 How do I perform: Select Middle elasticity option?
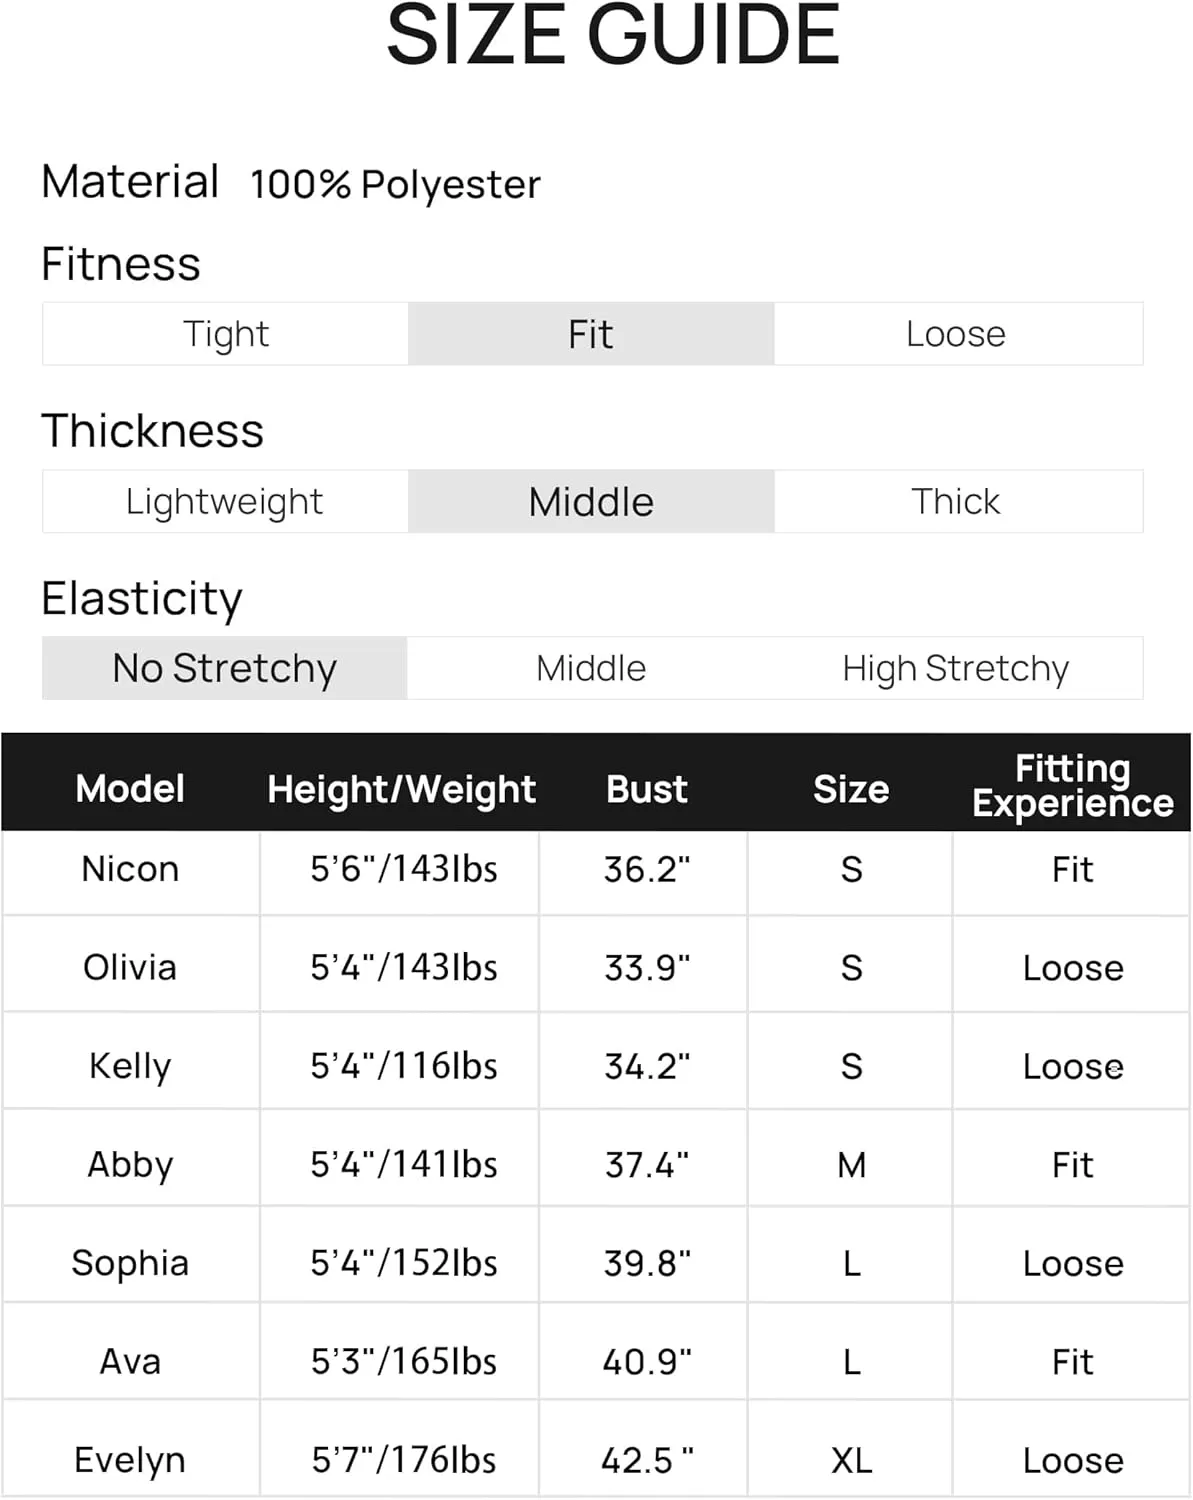click(591, 668)
